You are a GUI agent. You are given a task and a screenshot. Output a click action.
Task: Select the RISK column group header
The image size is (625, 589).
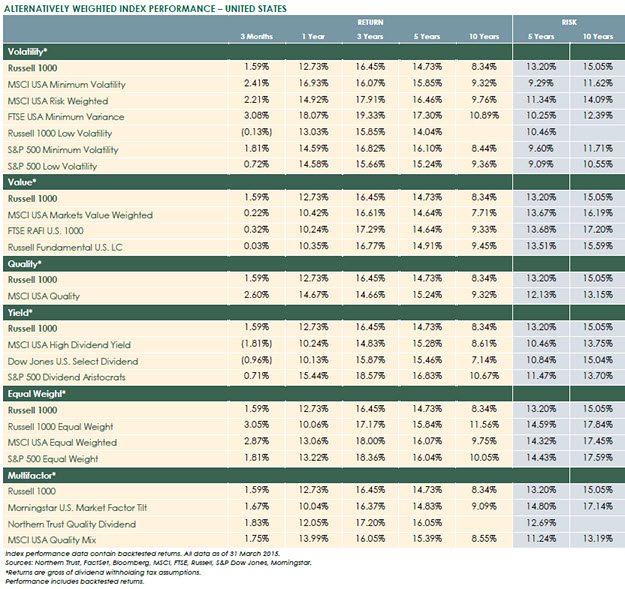[569, 22]
